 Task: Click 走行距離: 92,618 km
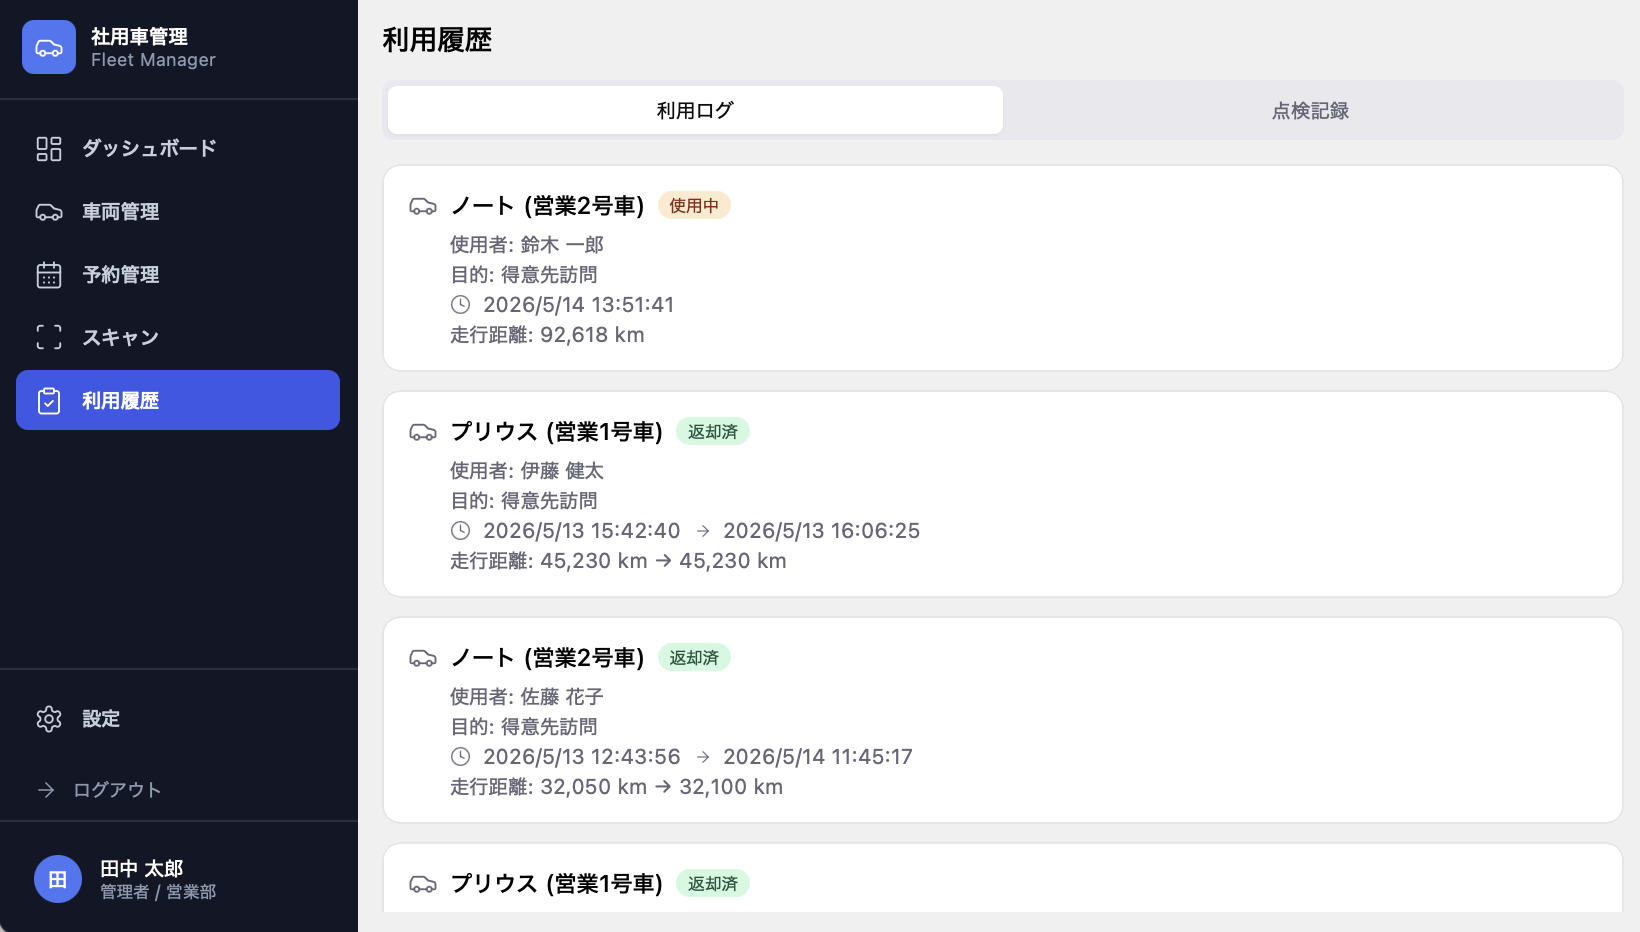pyautogui.click(x=547, y=335)
